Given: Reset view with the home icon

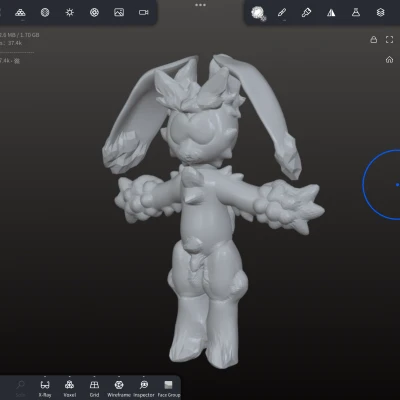Looking at the screenshot, I should [389, 60].
